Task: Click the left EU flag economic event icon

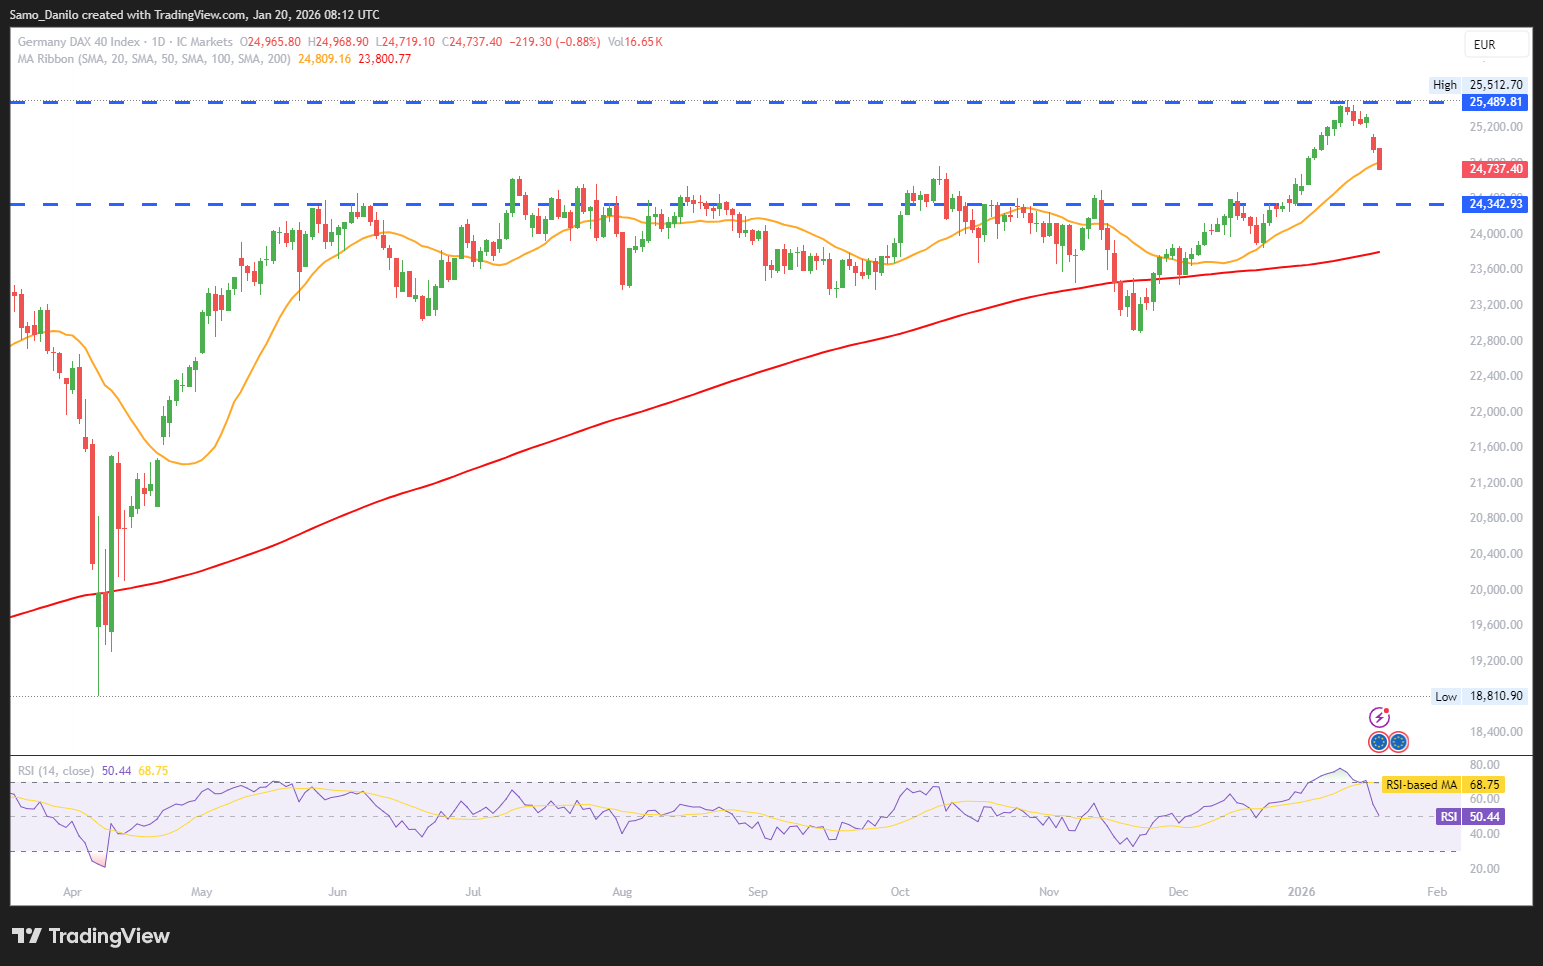Action: pos(1379,742)
